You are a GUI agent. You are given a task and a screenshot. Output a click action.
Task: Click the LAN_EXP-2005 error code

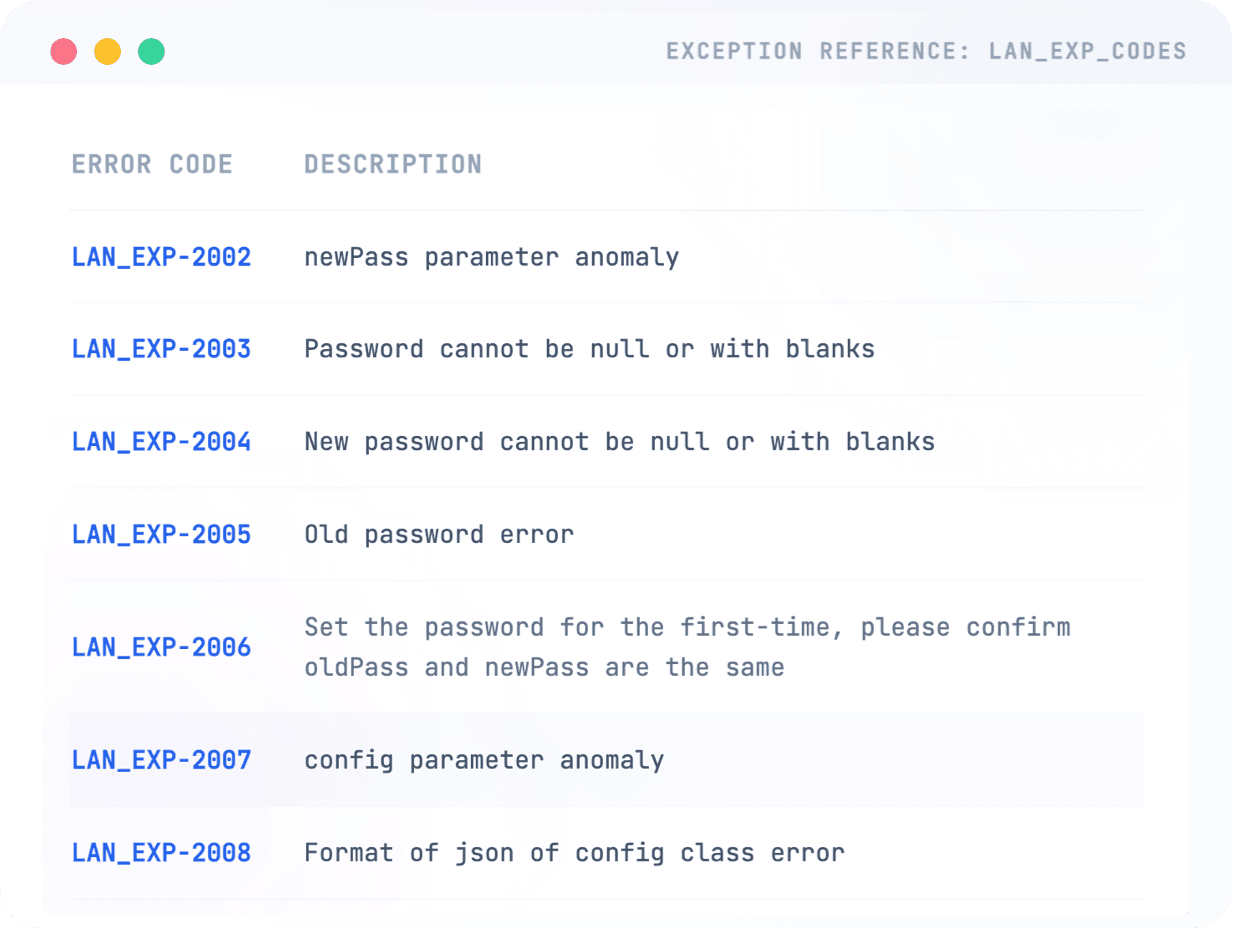click(x=161, y=534)
